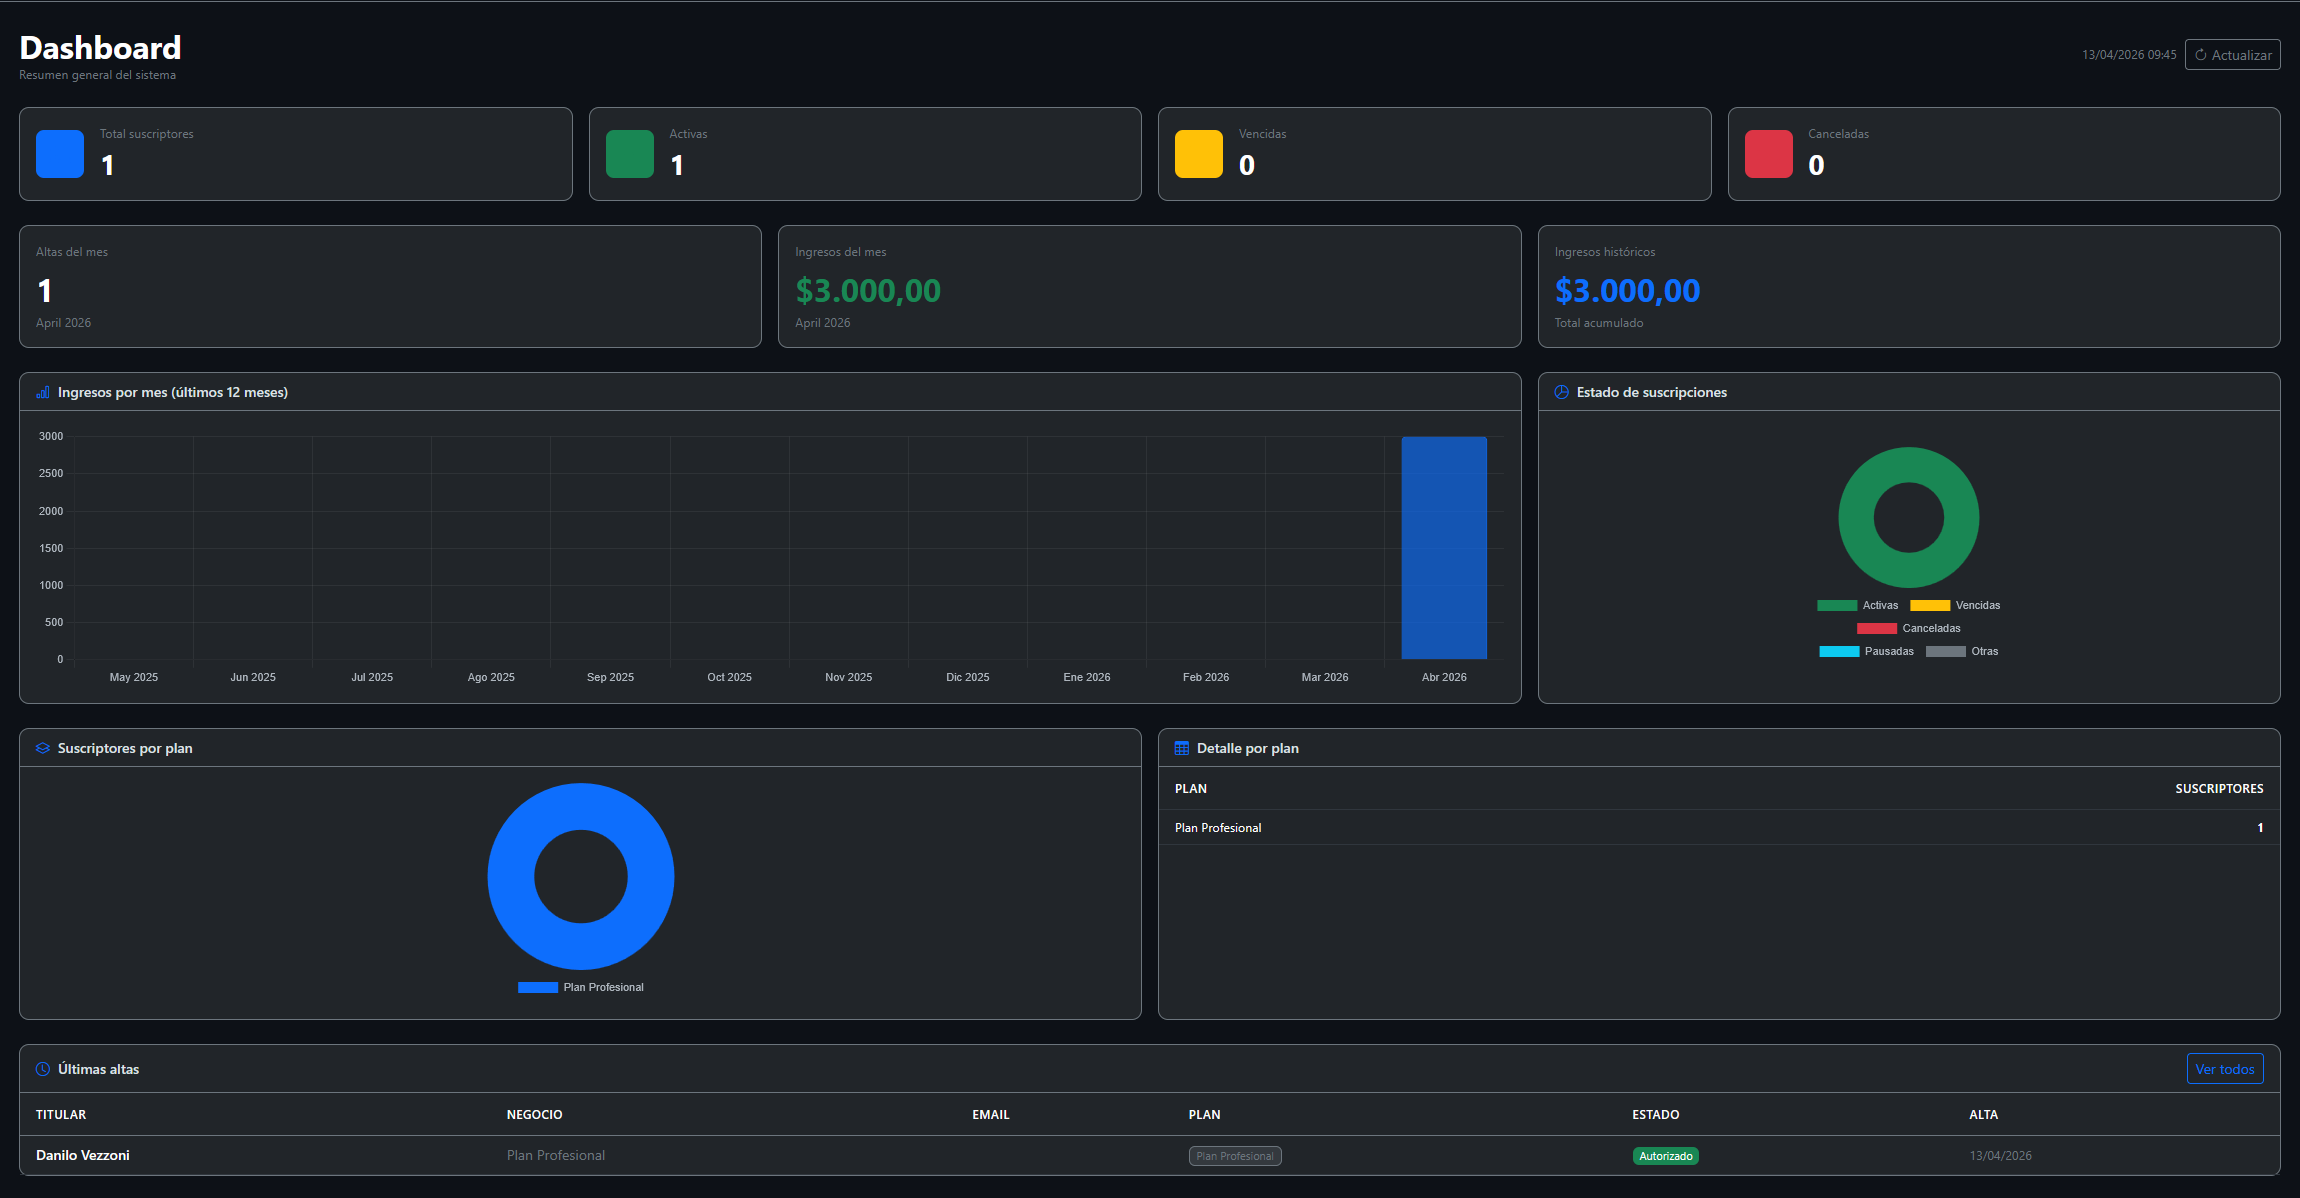Open the Ver todos link
The width and height of the screenshot is (2300, 1198).
point(2224,1069)
